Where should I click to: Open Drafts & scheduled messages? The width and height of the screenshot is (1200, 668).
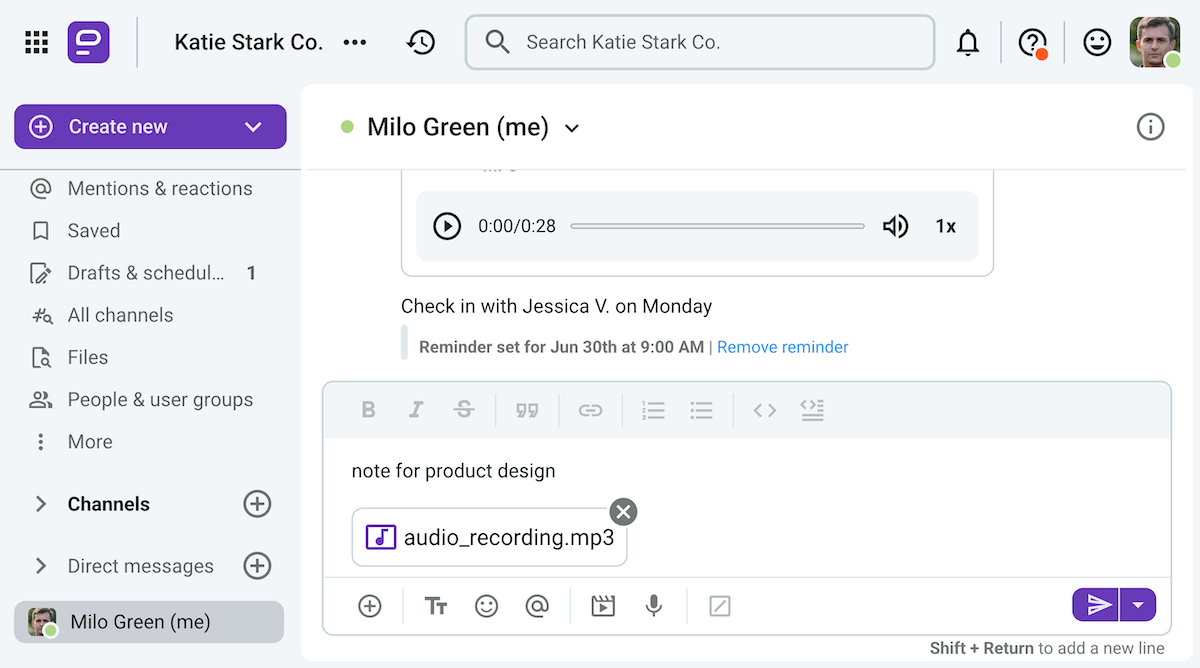coord(146,273)
